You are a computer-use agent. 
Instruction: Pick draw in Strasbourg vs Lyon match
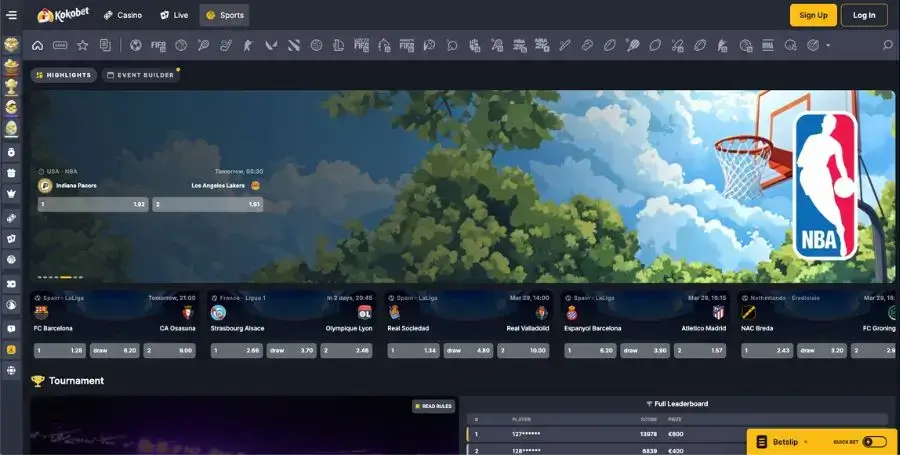pos(292,350)
